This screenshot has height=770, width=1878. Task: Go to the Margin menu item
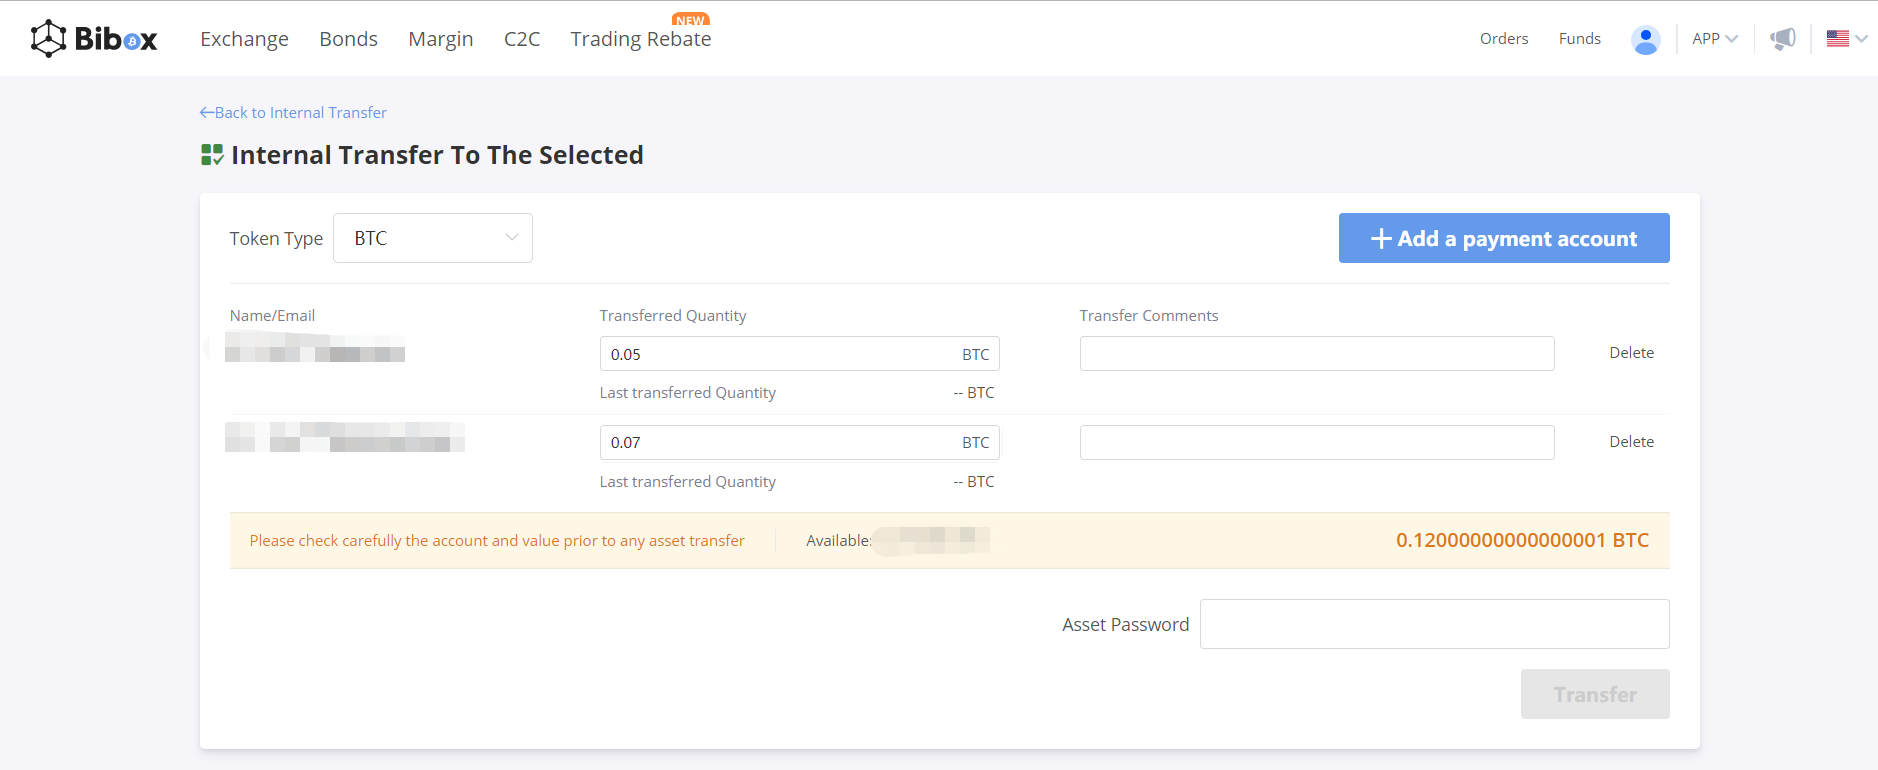pos(440,39)
